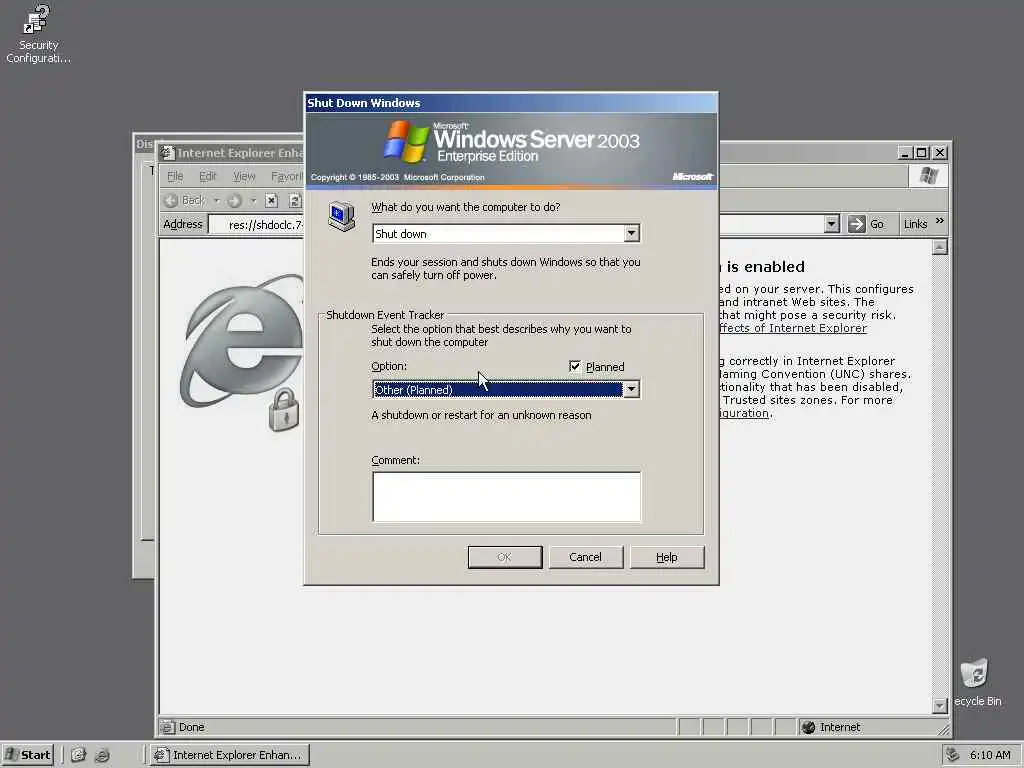Open the Security Configuration desktop shortcut
The image size is (1024, 768).
[37, 34]
